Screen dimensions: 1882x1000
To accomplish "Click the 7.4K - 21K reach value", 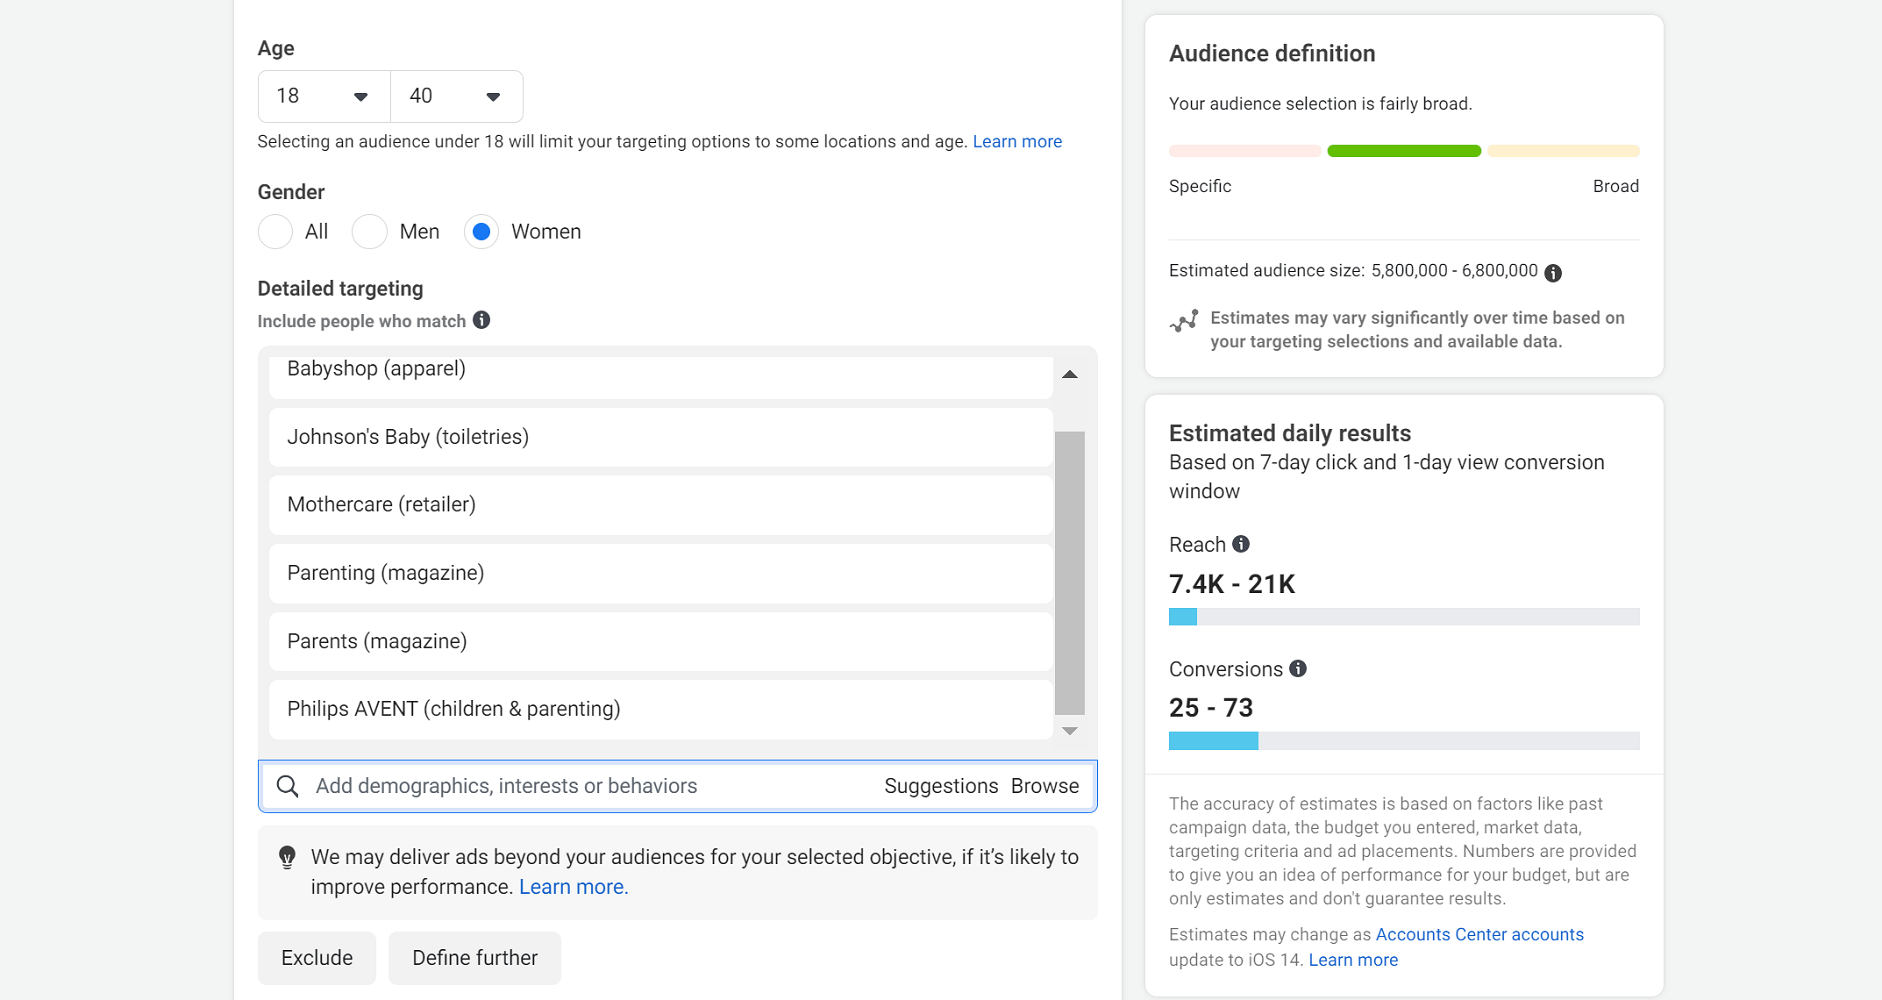I will pos(1232,584).
